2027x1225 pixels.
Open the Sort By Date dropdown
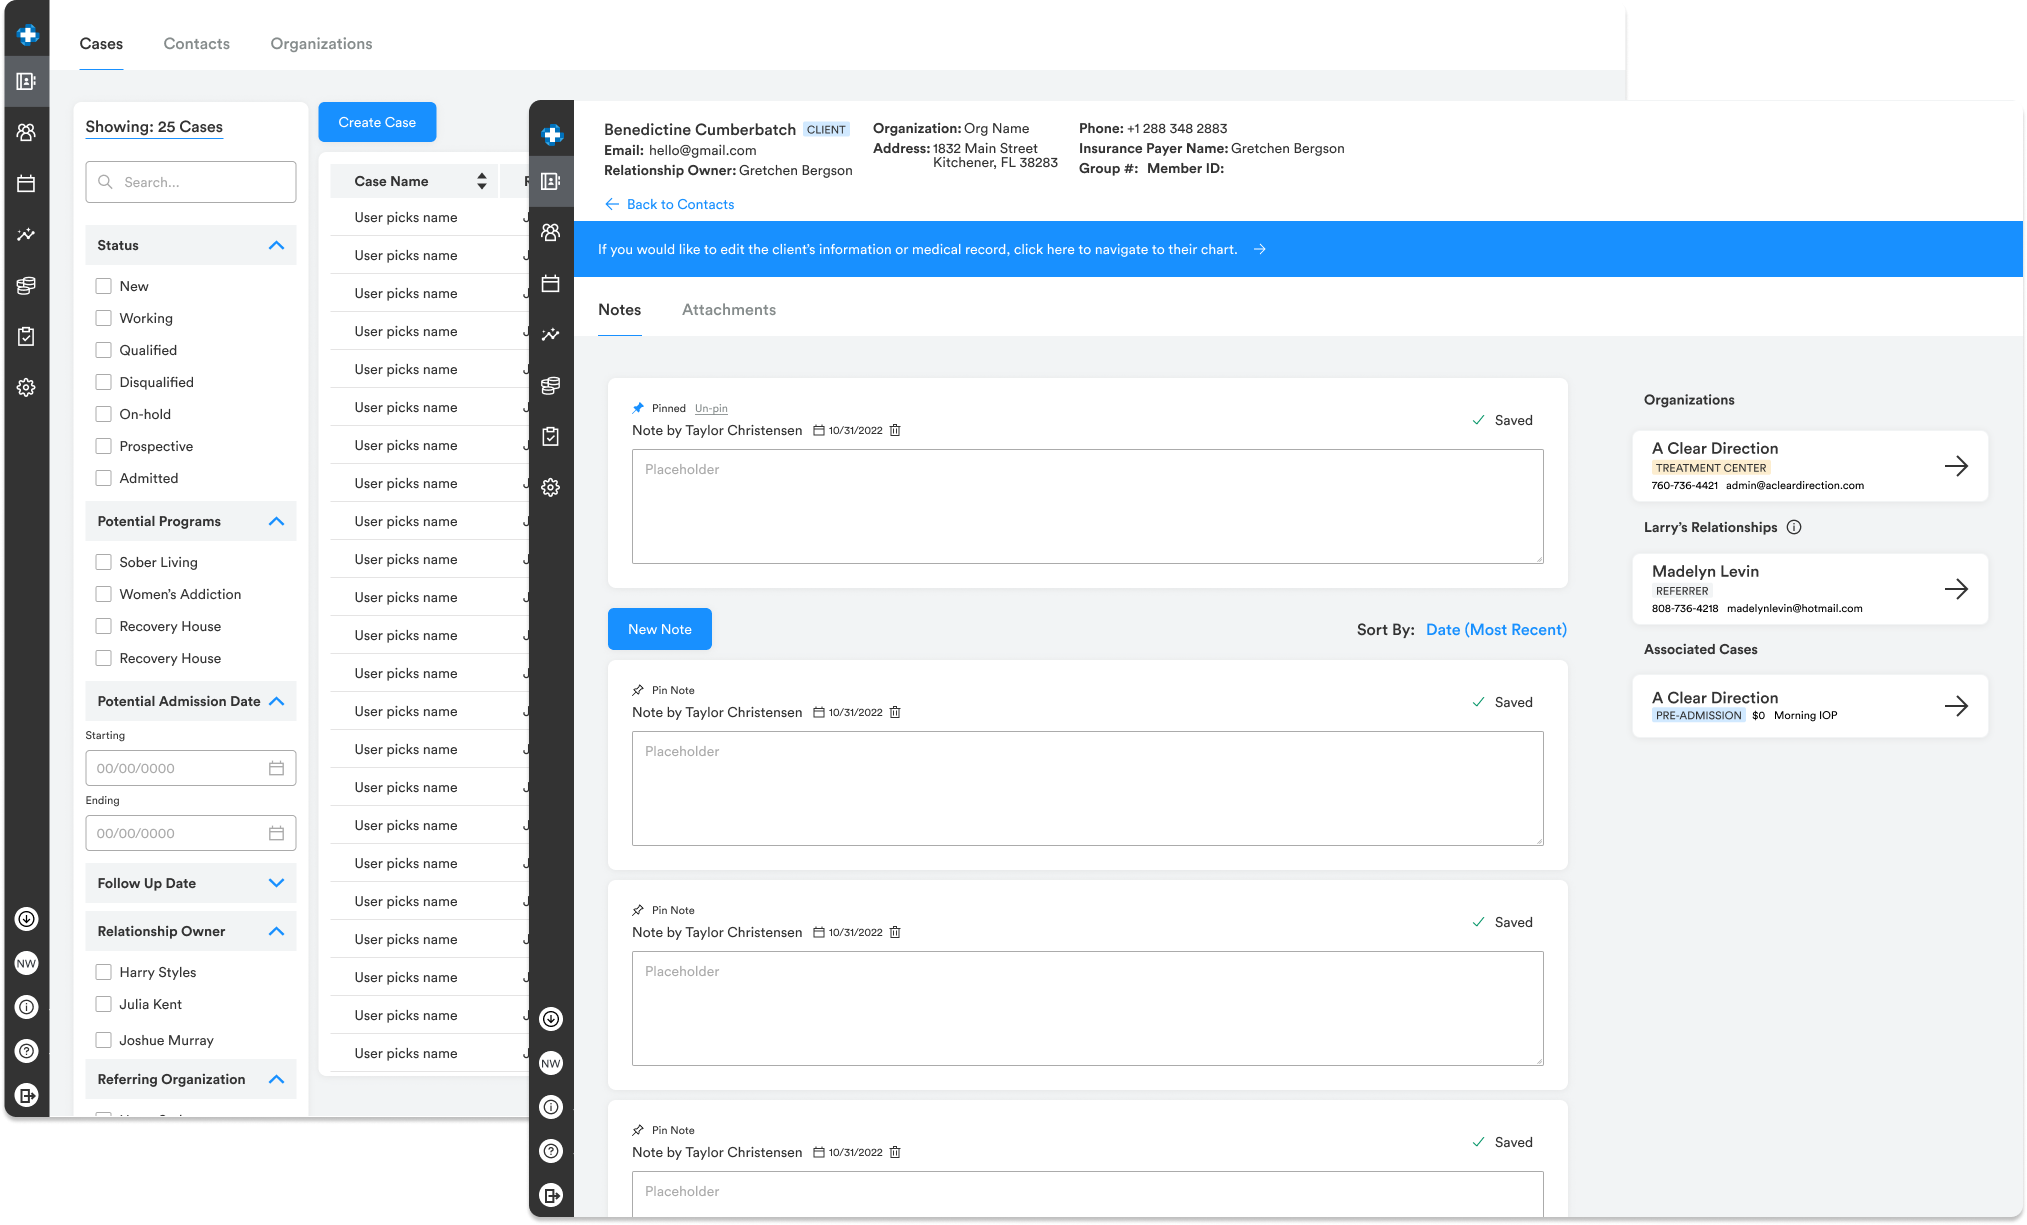[x=1496, y=629]
